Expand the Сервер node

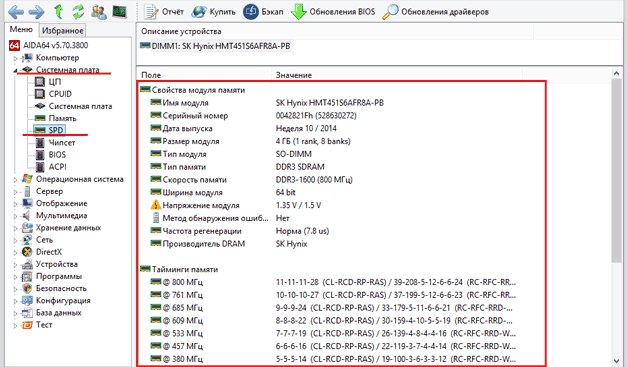pyautogui.click(x=16, y=192)
